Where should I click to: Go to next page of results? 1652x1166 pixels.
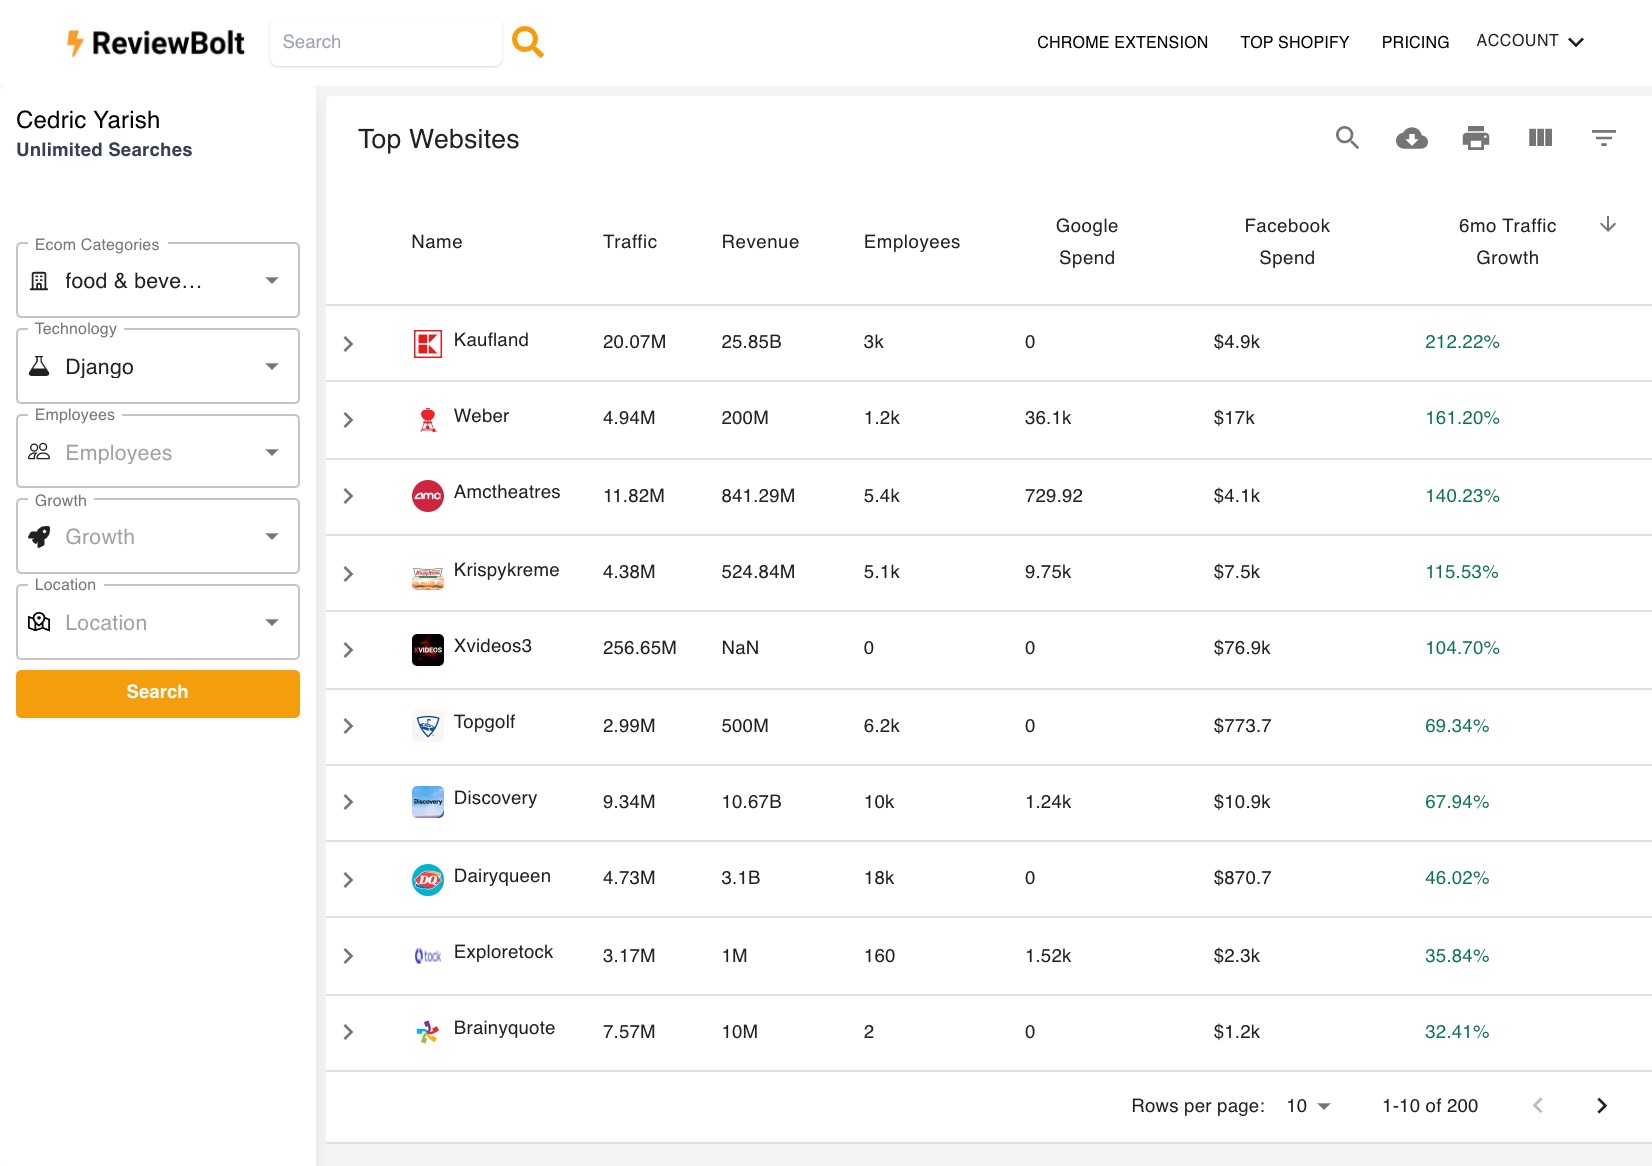(1601, 1105)
